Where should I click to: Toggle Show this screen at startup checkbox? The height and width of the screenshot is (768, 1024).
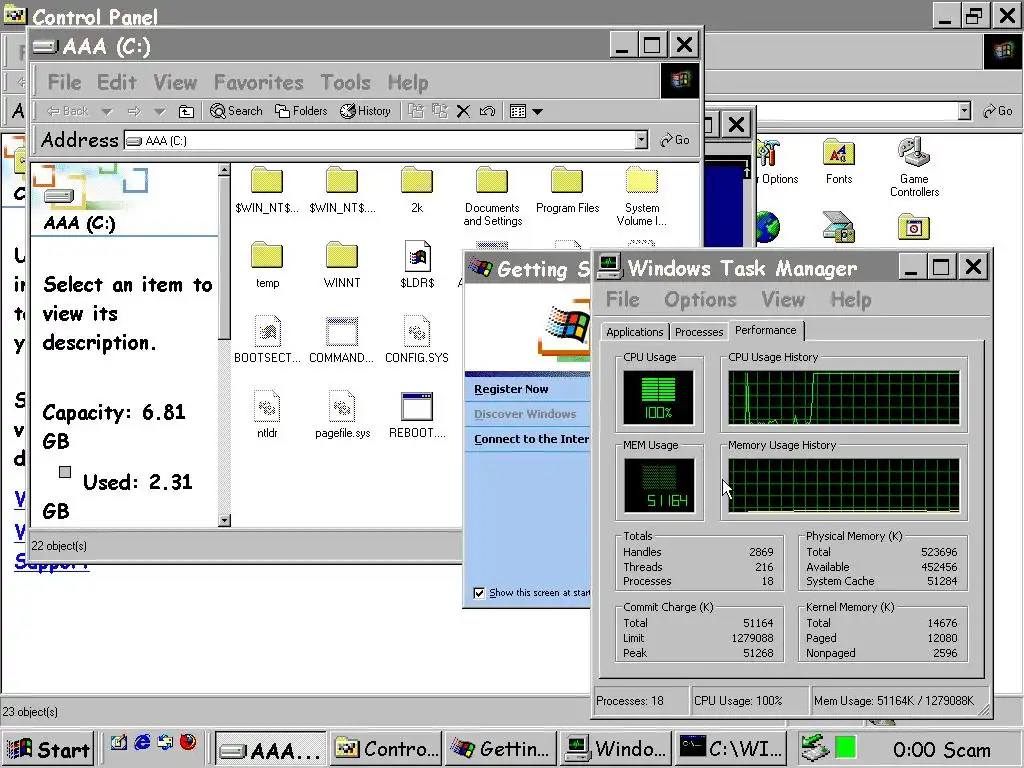(x=479, y=593)
